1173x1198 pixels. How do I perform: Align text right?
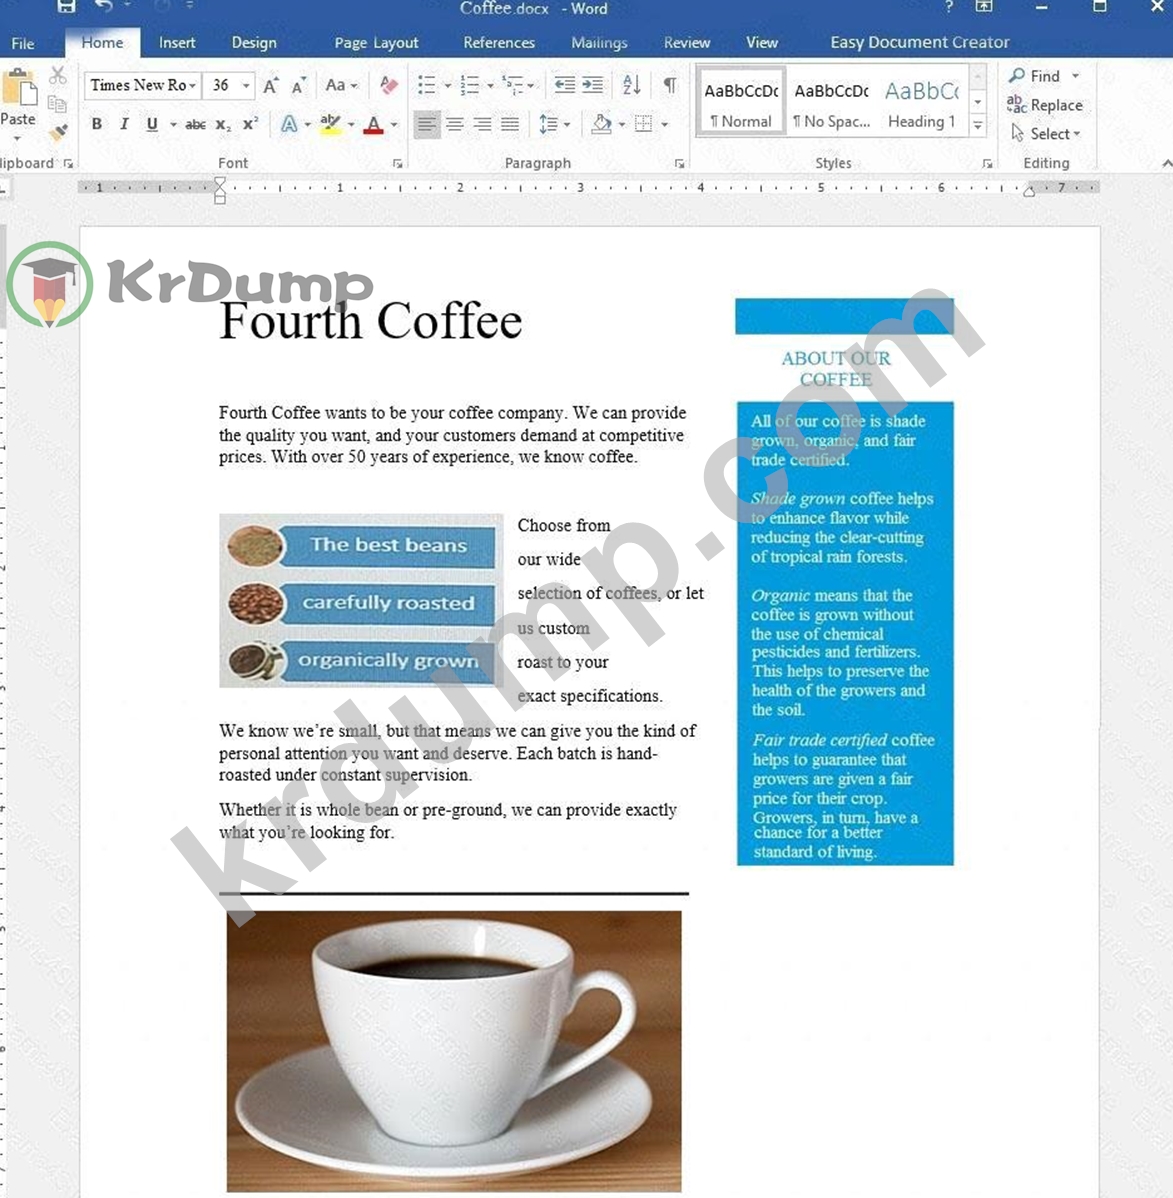coord(482,124)
